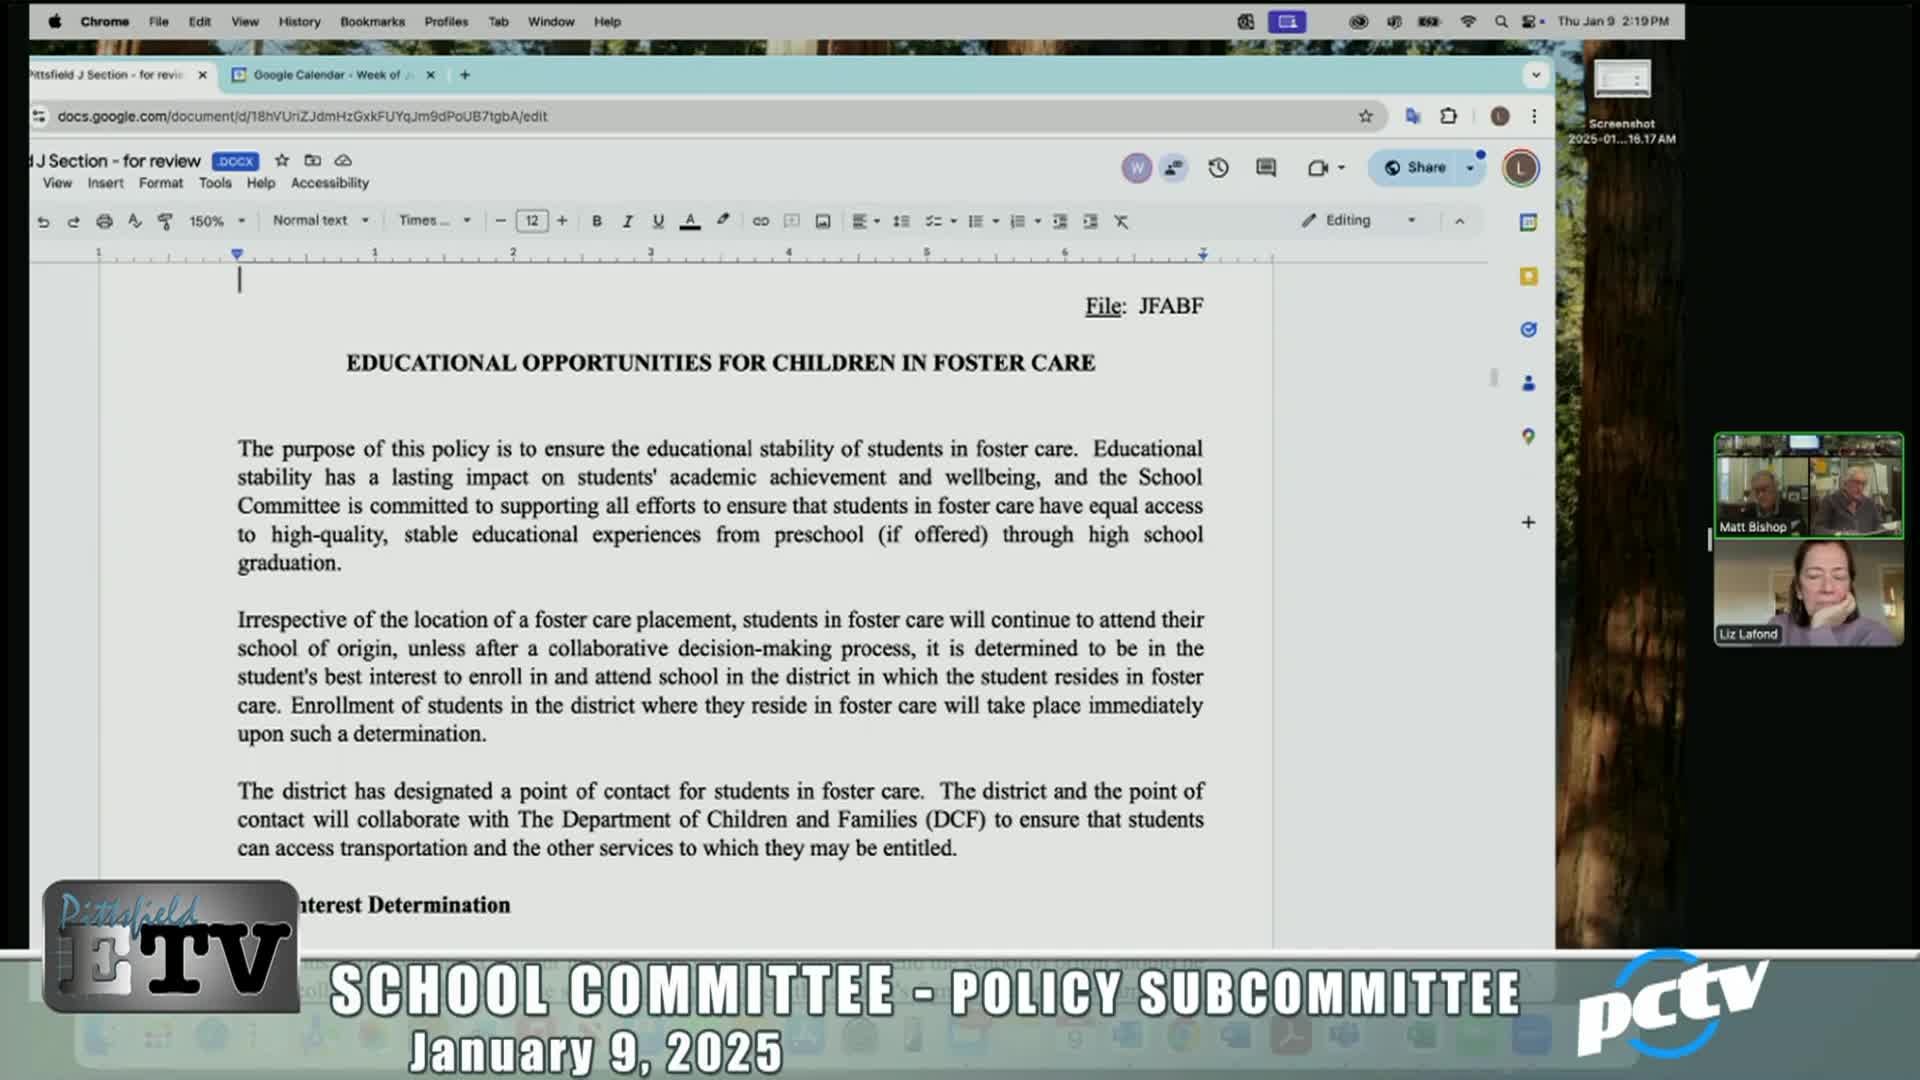Screen dimensions: 1920x1080
Task: Open the Tools menu in Docs
Action: coord(215,183)
